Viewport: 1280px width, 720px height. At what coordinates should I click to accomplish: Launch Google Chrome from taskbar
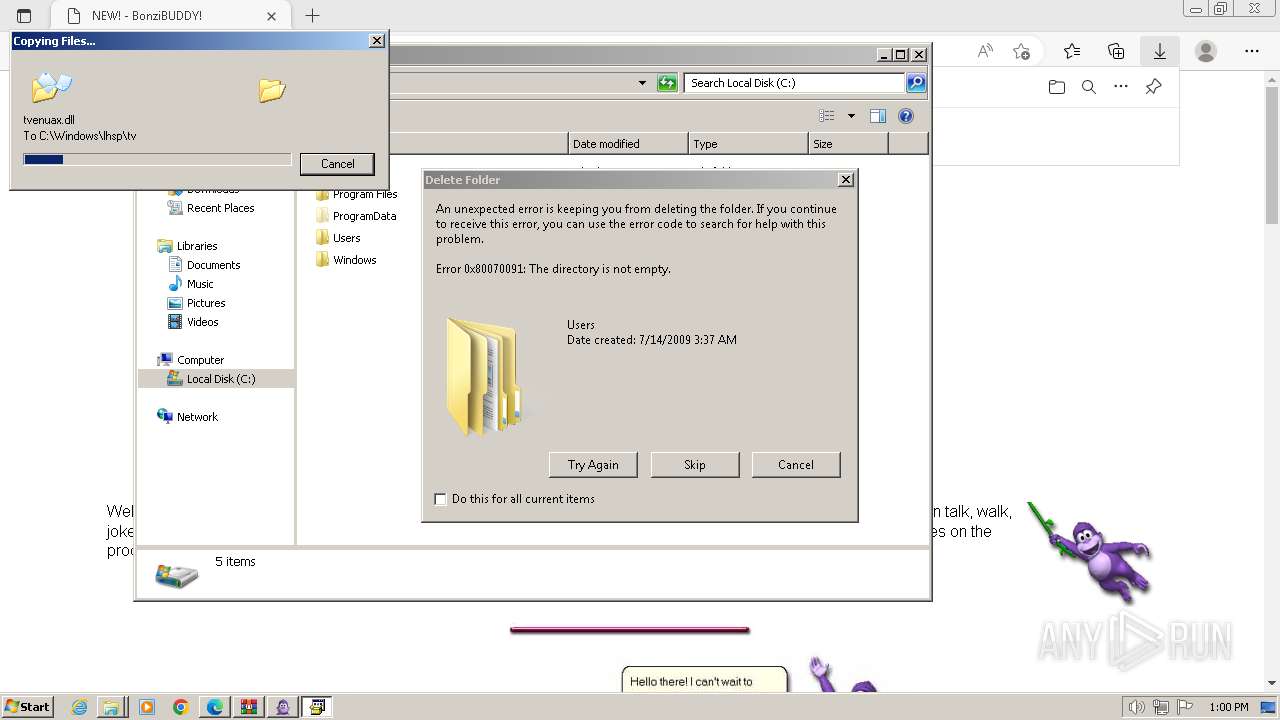(x=181, y=707)
